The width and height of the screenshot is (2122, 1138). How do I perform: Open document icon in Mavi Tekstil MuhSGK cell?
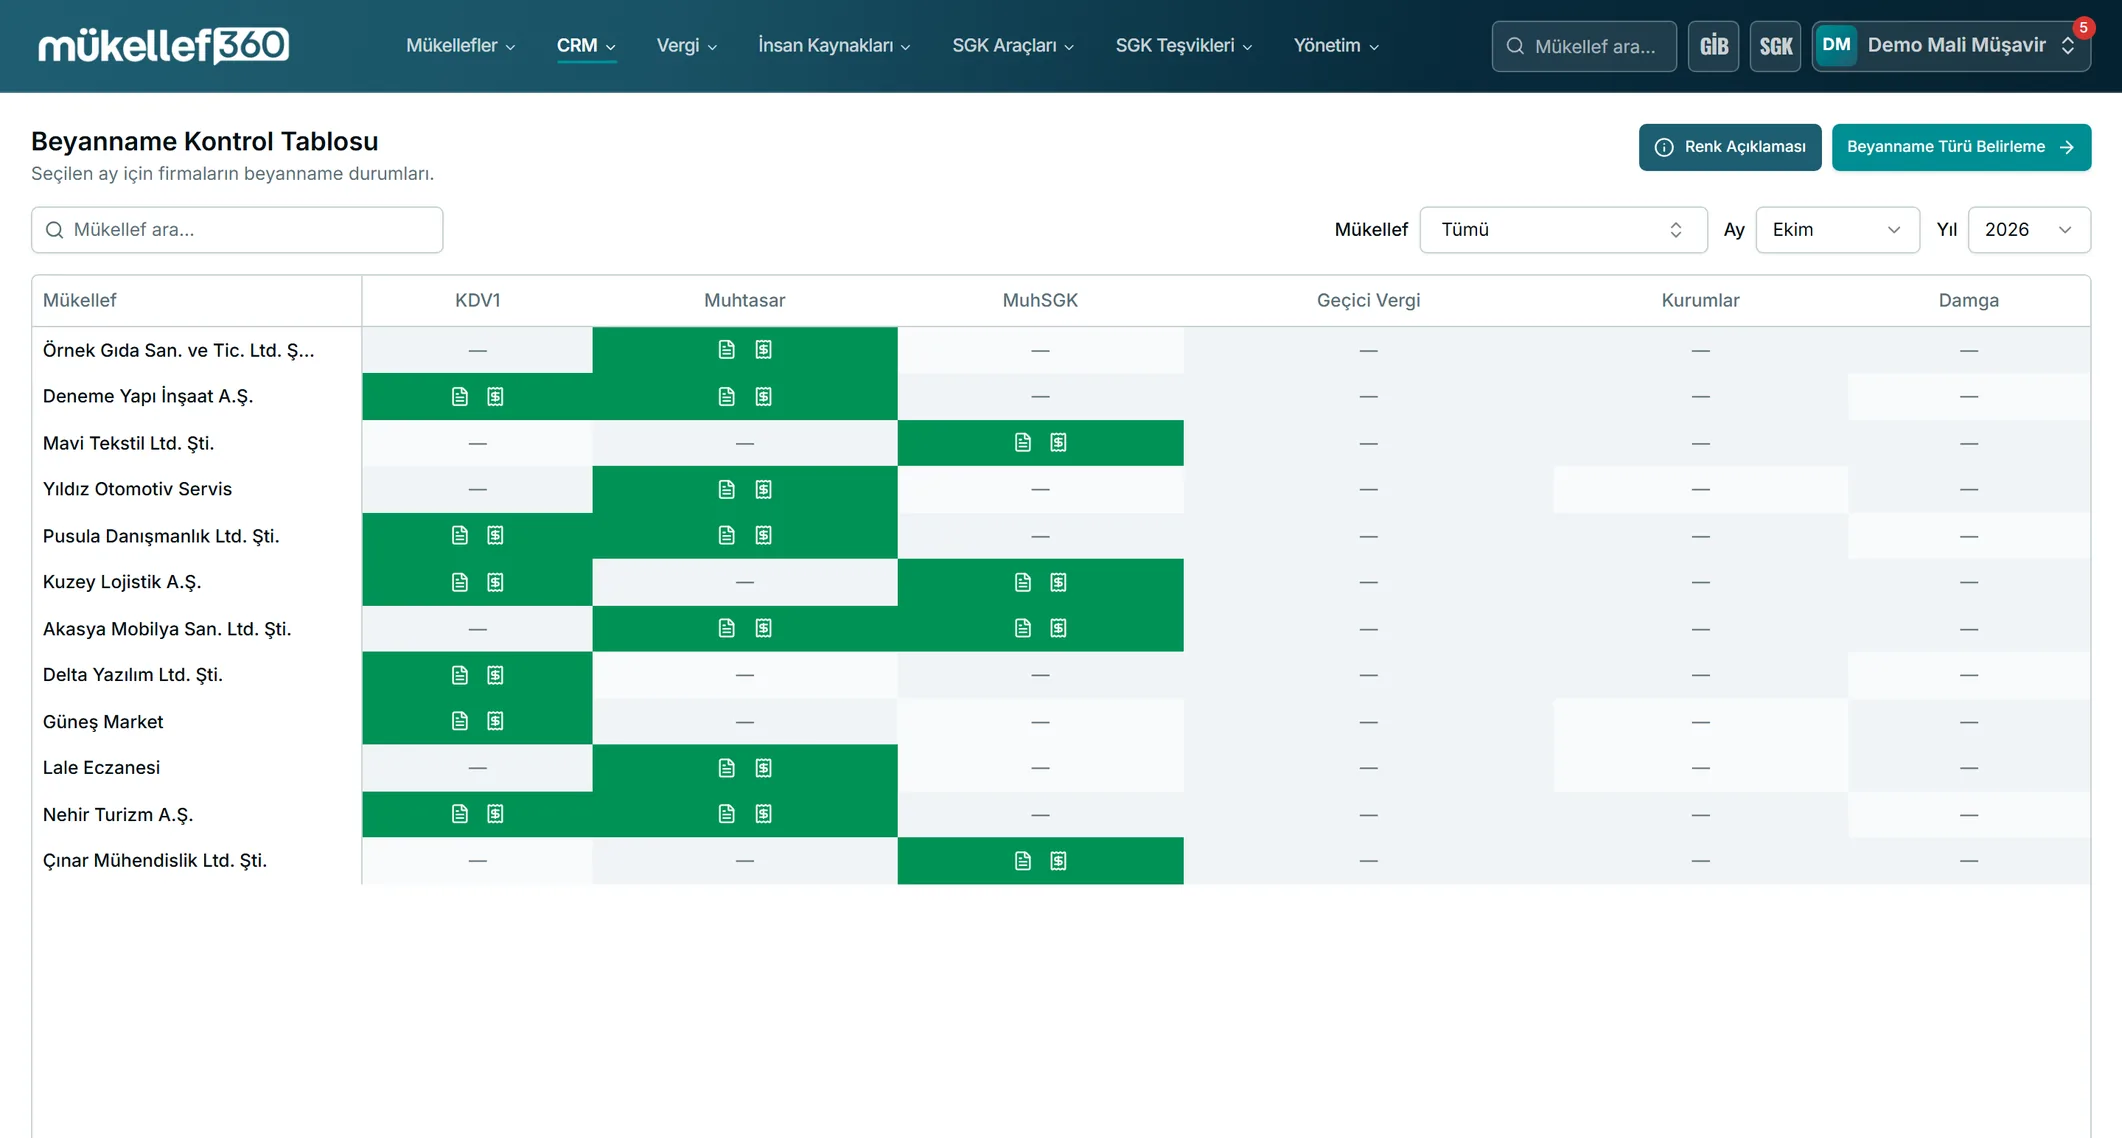point(1023,443)
